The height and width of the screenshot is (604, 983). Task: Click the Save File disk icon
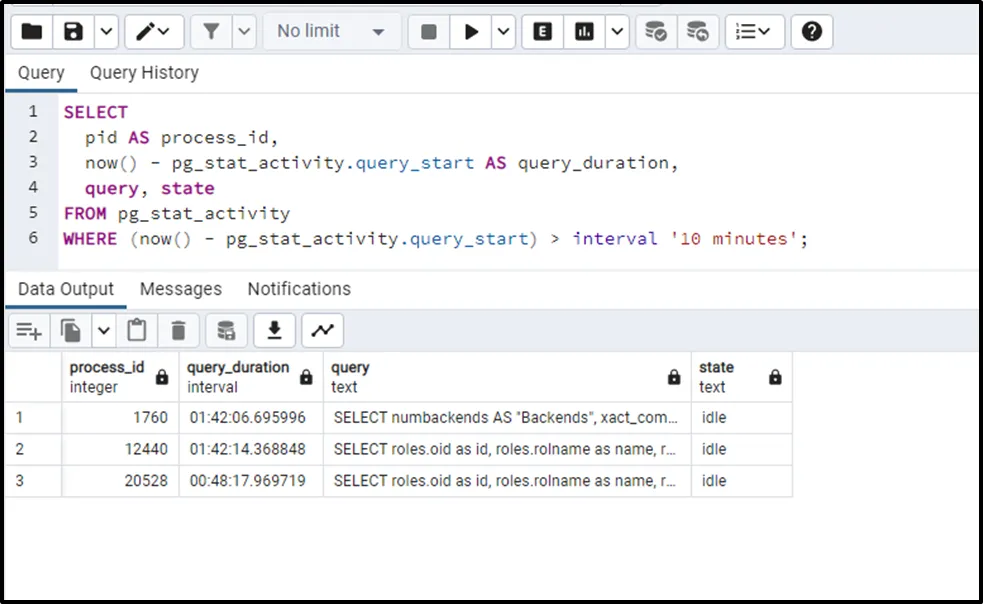pos(73,32)
